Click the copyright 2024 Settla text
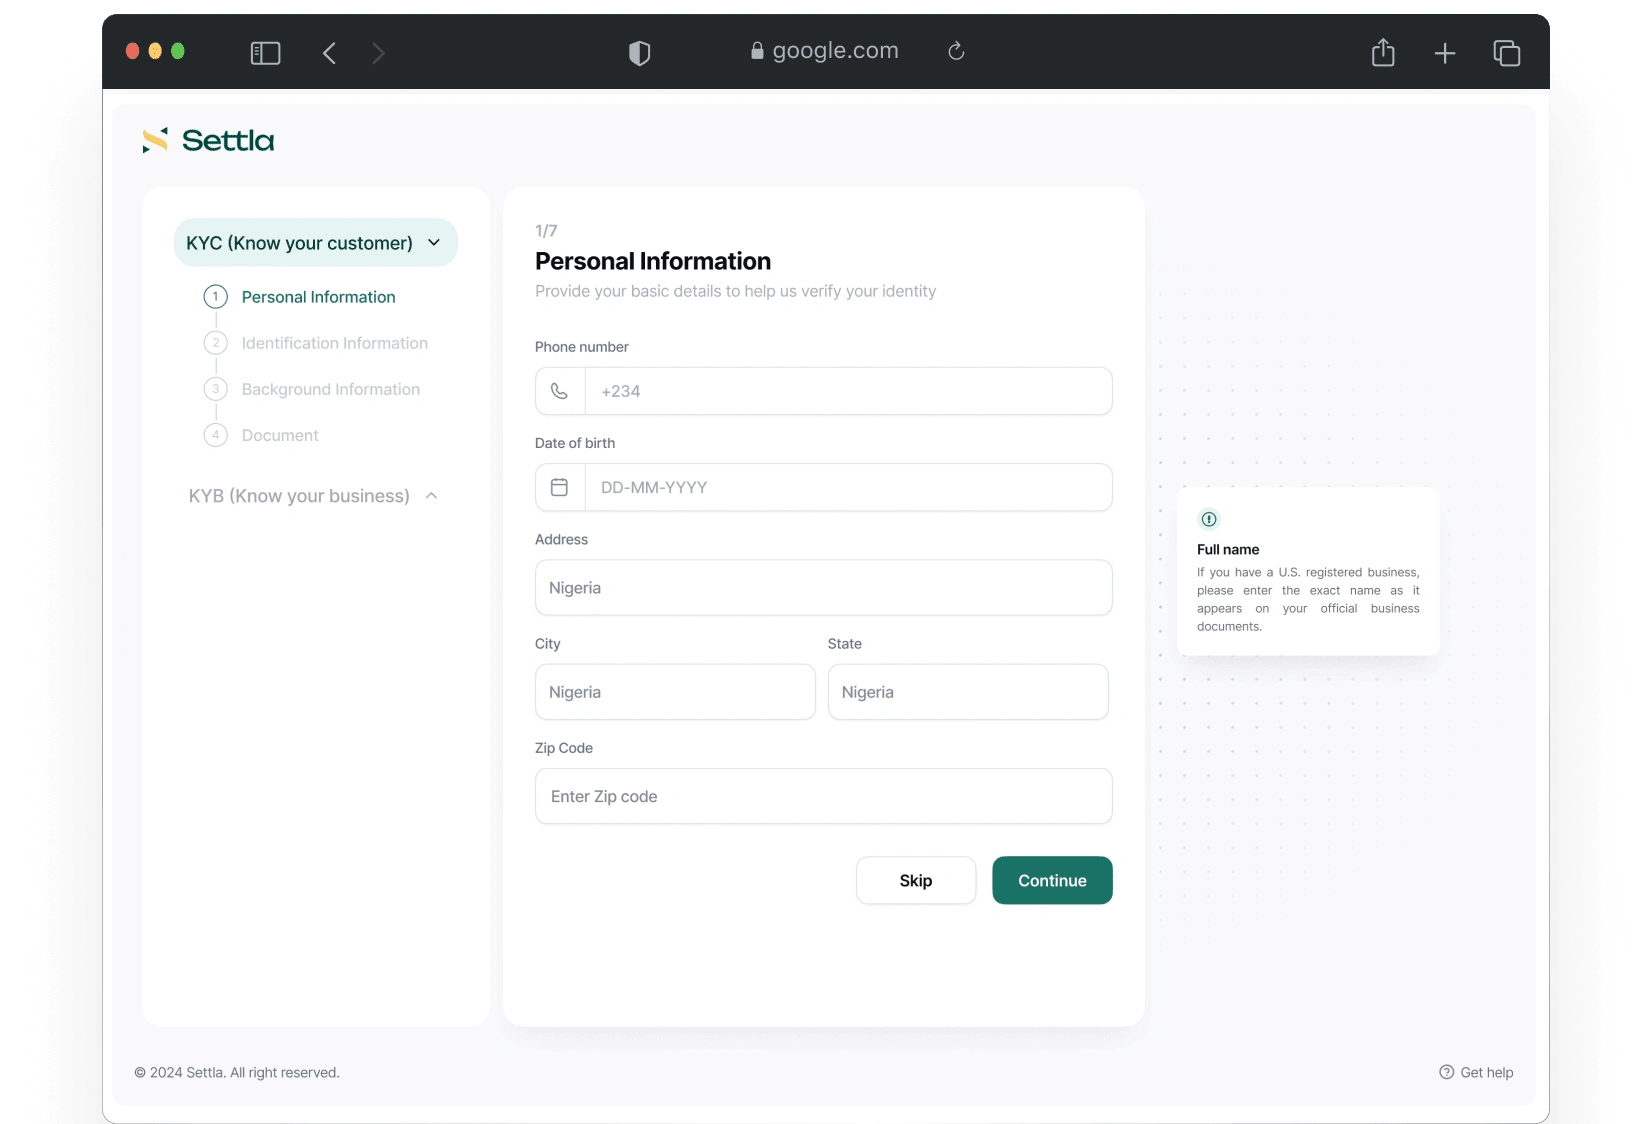This screenshot has height=1124, width=1651. tap(237, 1072)
